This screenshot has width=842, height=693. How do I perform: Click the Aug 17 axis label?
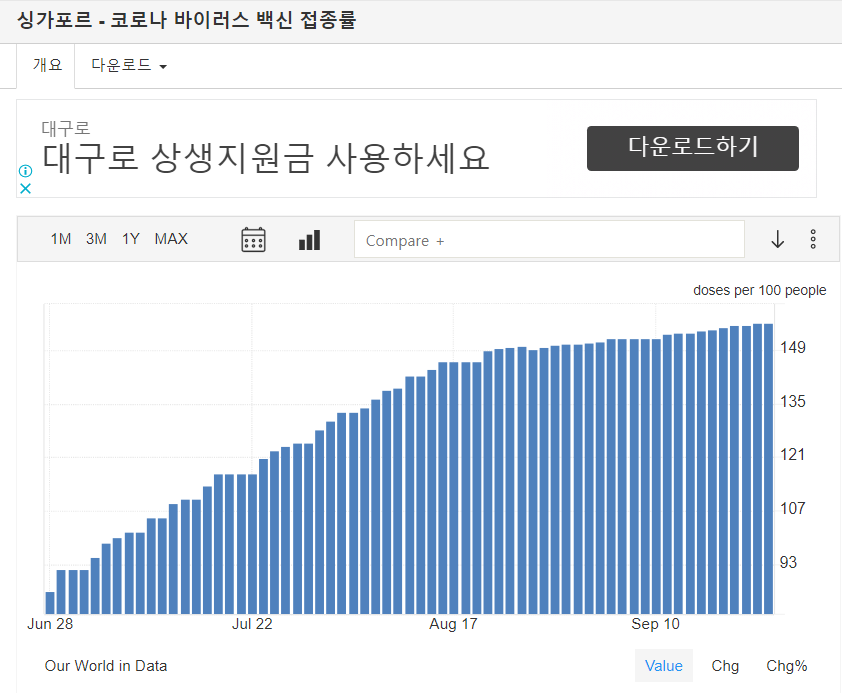453,624
